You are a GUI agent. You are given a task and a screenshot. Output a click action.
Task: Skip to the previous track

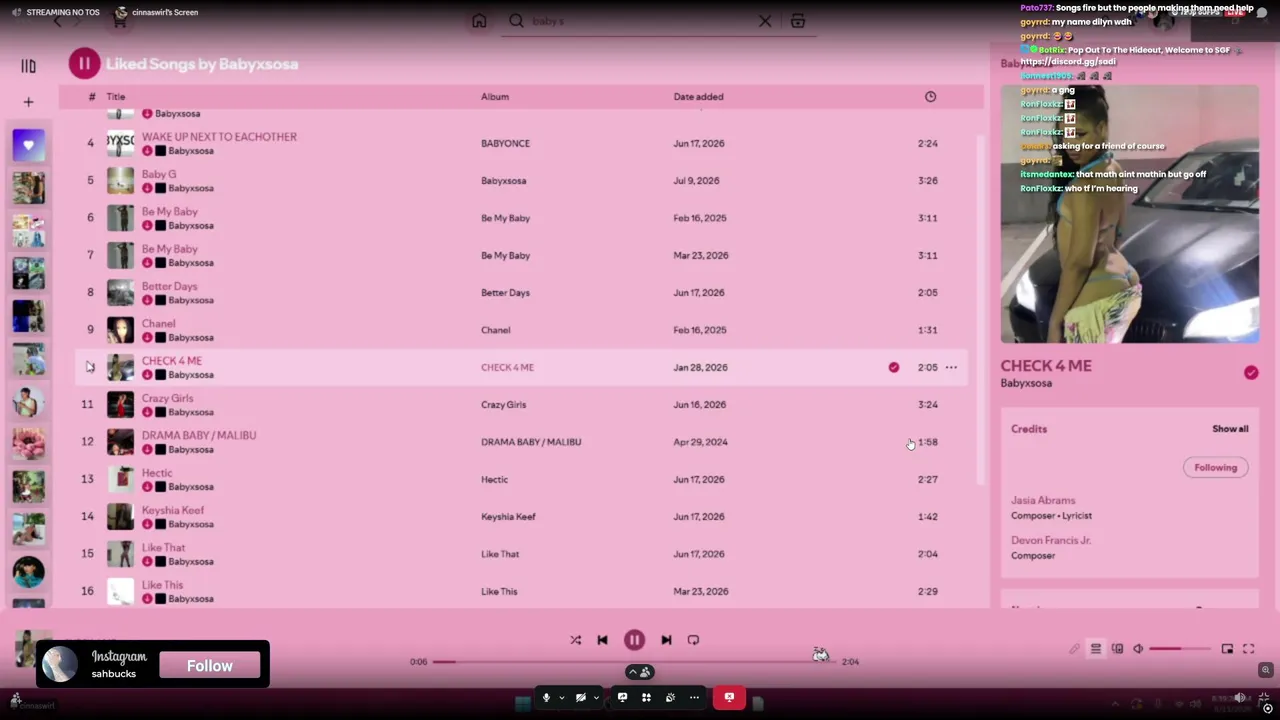click(602, 640)
